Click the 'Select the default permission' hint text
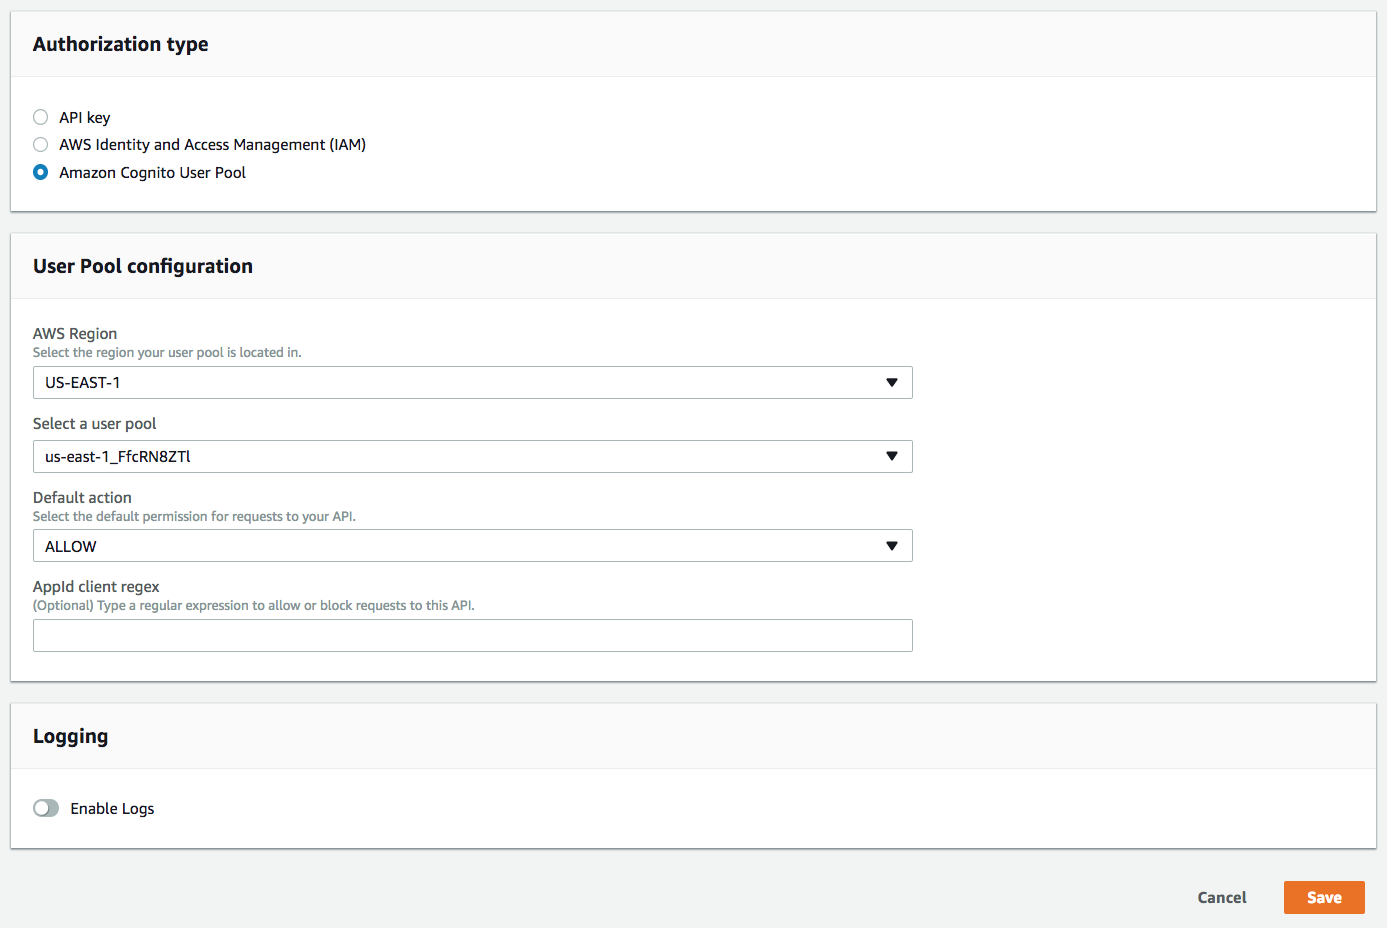 [x=194, y=516]
